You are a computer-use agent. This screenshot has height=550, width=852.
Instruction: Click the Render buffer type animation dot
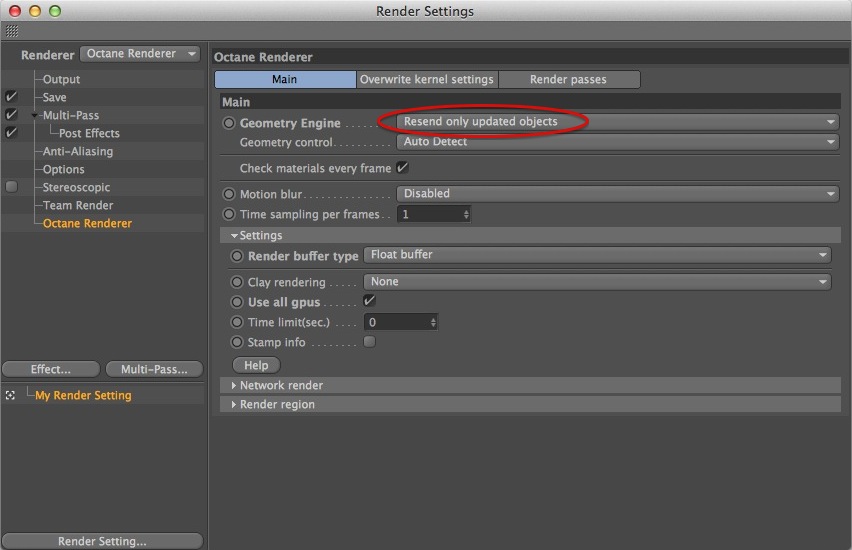pos(237,256)
